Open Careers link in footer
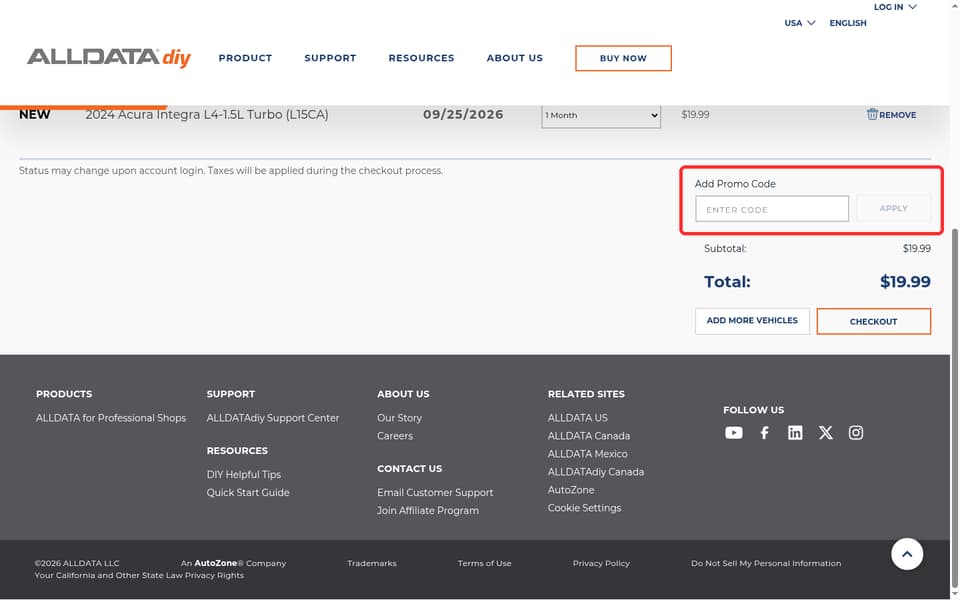The image size is (960, 600). pos(395,436)
